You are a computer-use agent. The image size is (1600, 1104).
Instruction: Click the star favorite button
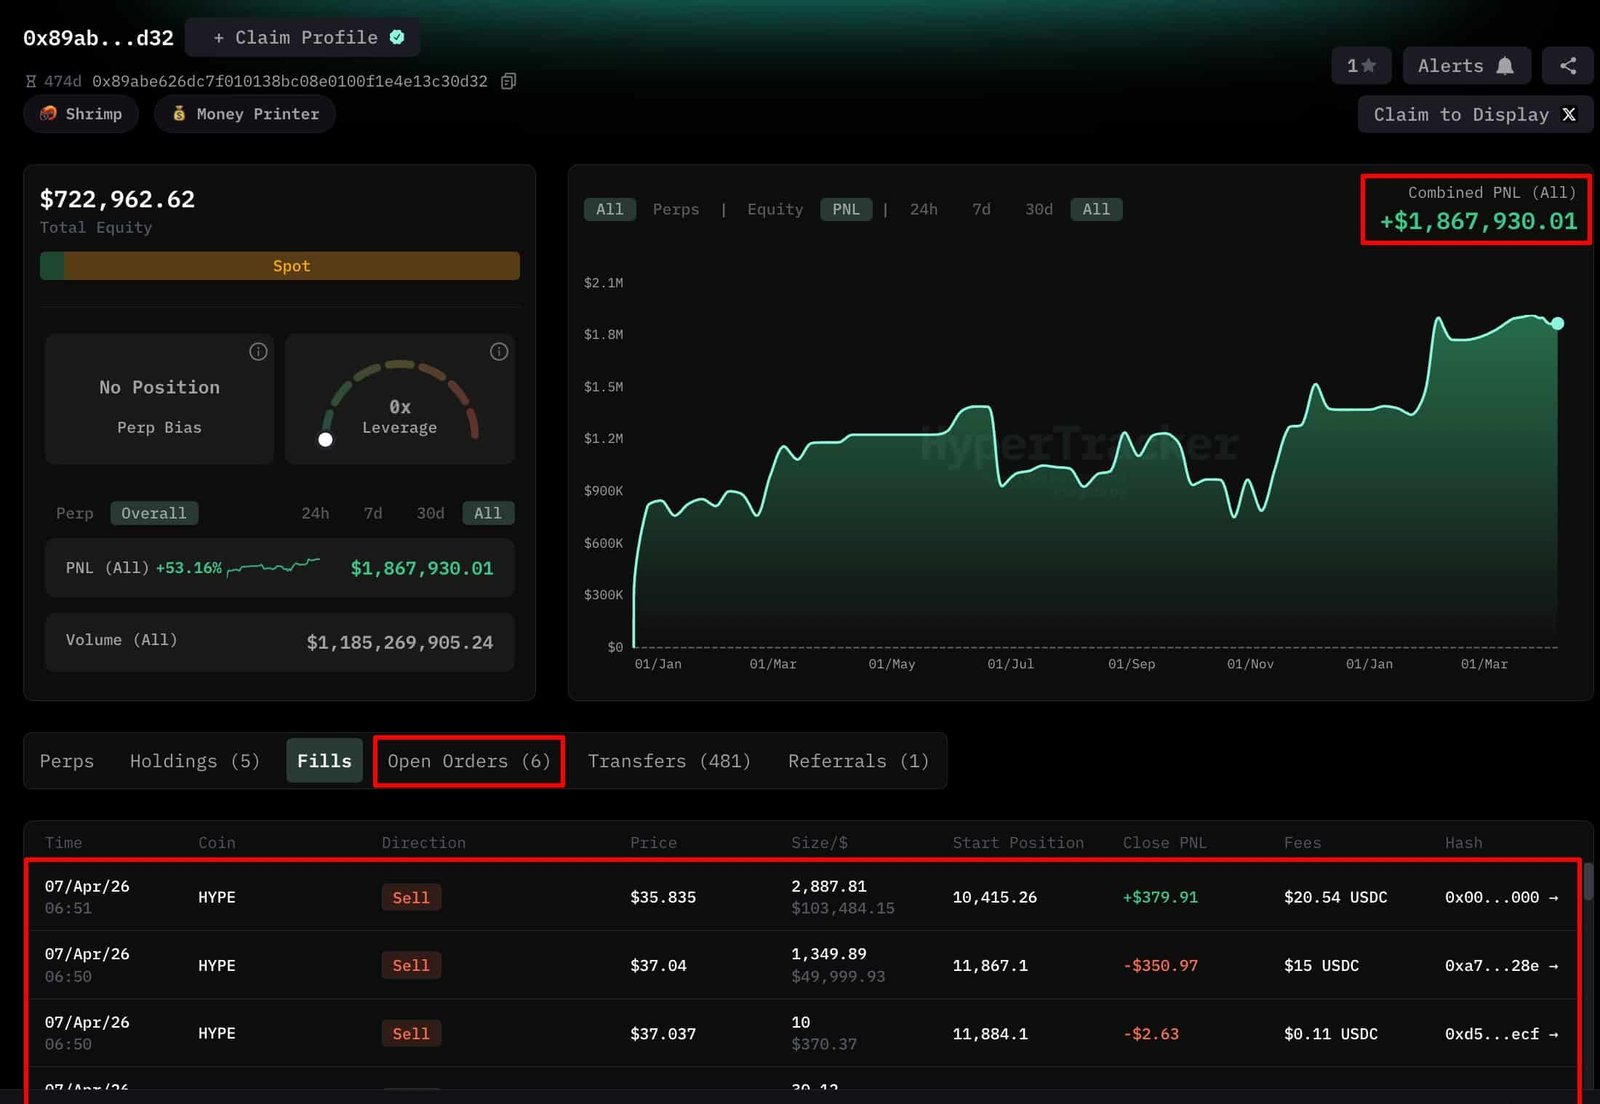coord(1361,66)
